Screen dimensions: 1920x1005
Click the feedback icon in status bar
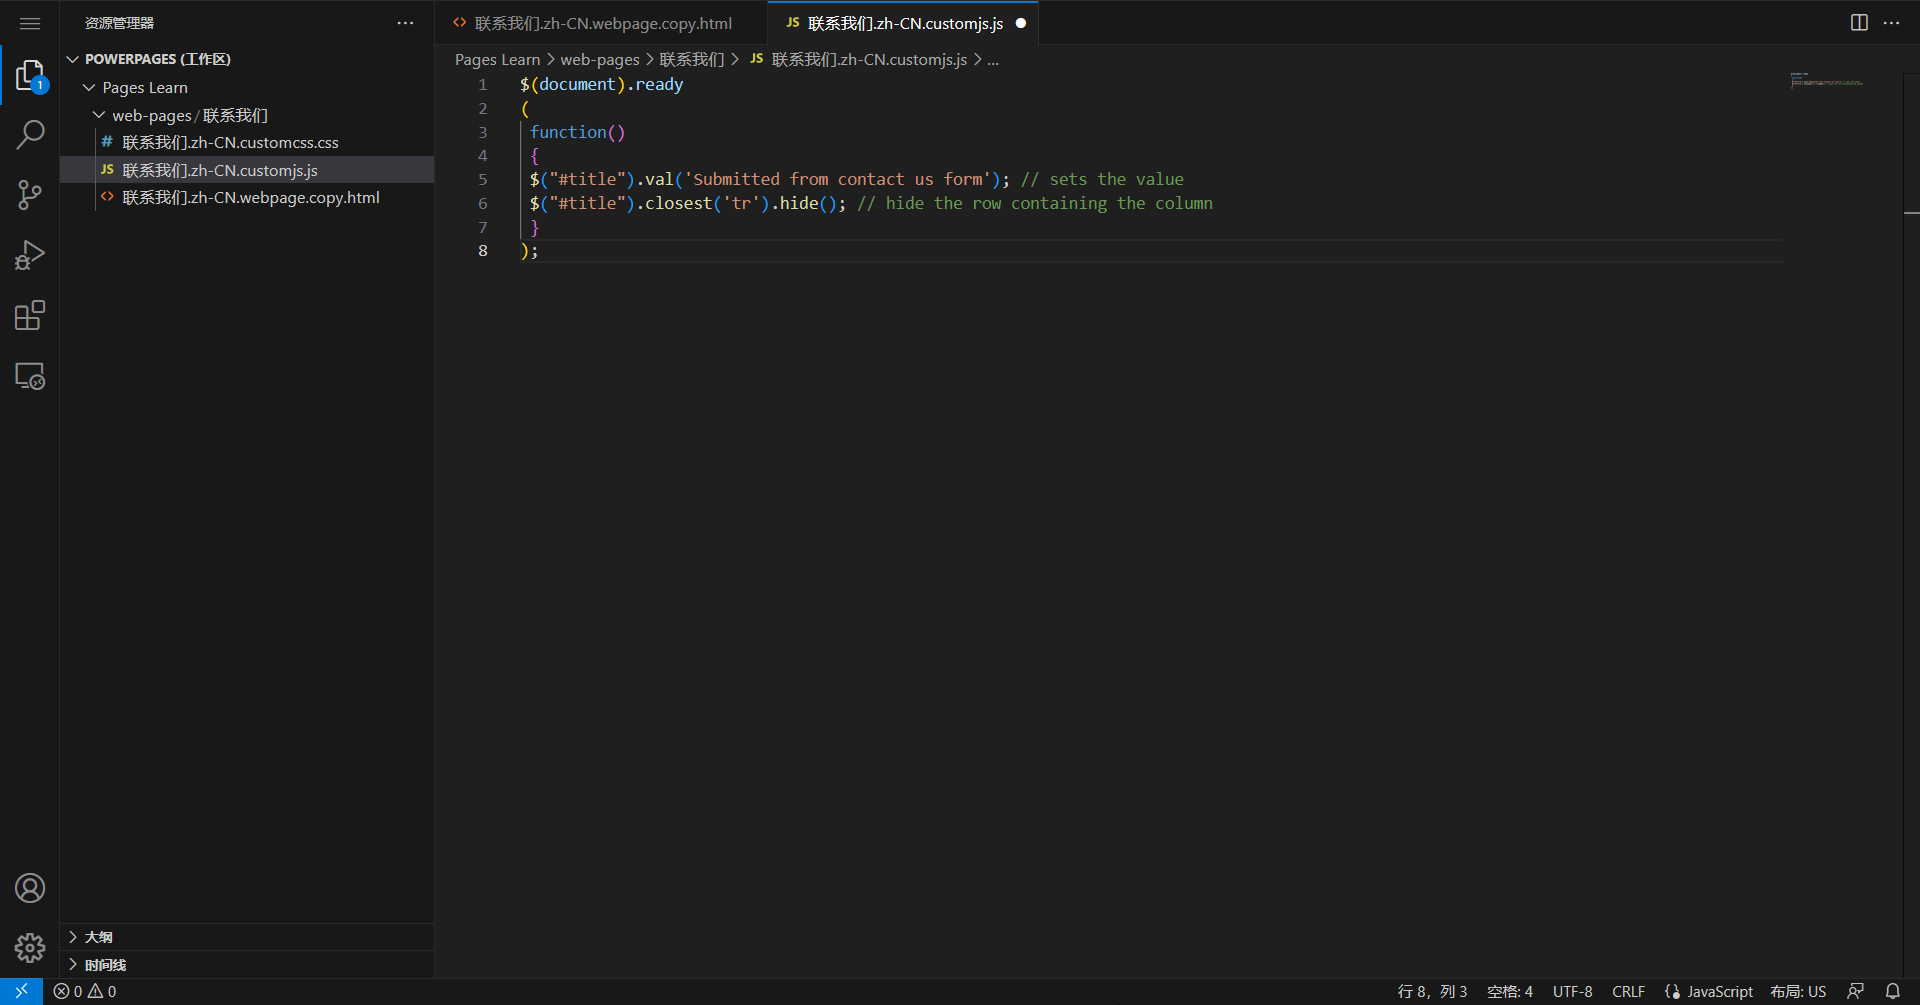tap(1856, 991)
